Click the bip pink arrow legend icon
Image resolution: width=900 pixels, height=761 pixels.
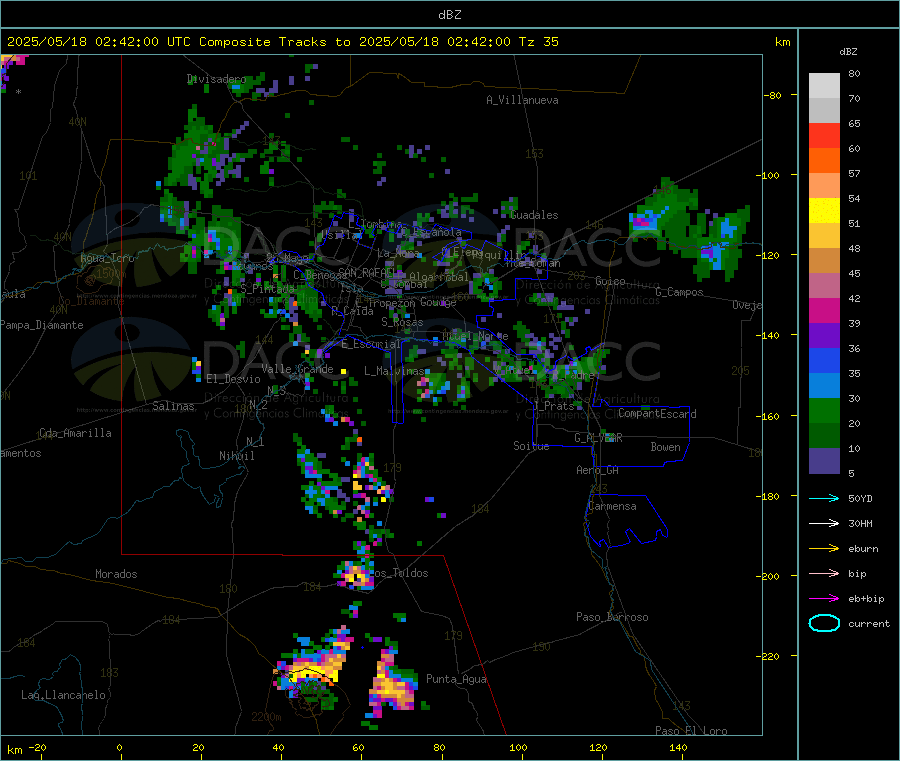(x=824, y=573)
